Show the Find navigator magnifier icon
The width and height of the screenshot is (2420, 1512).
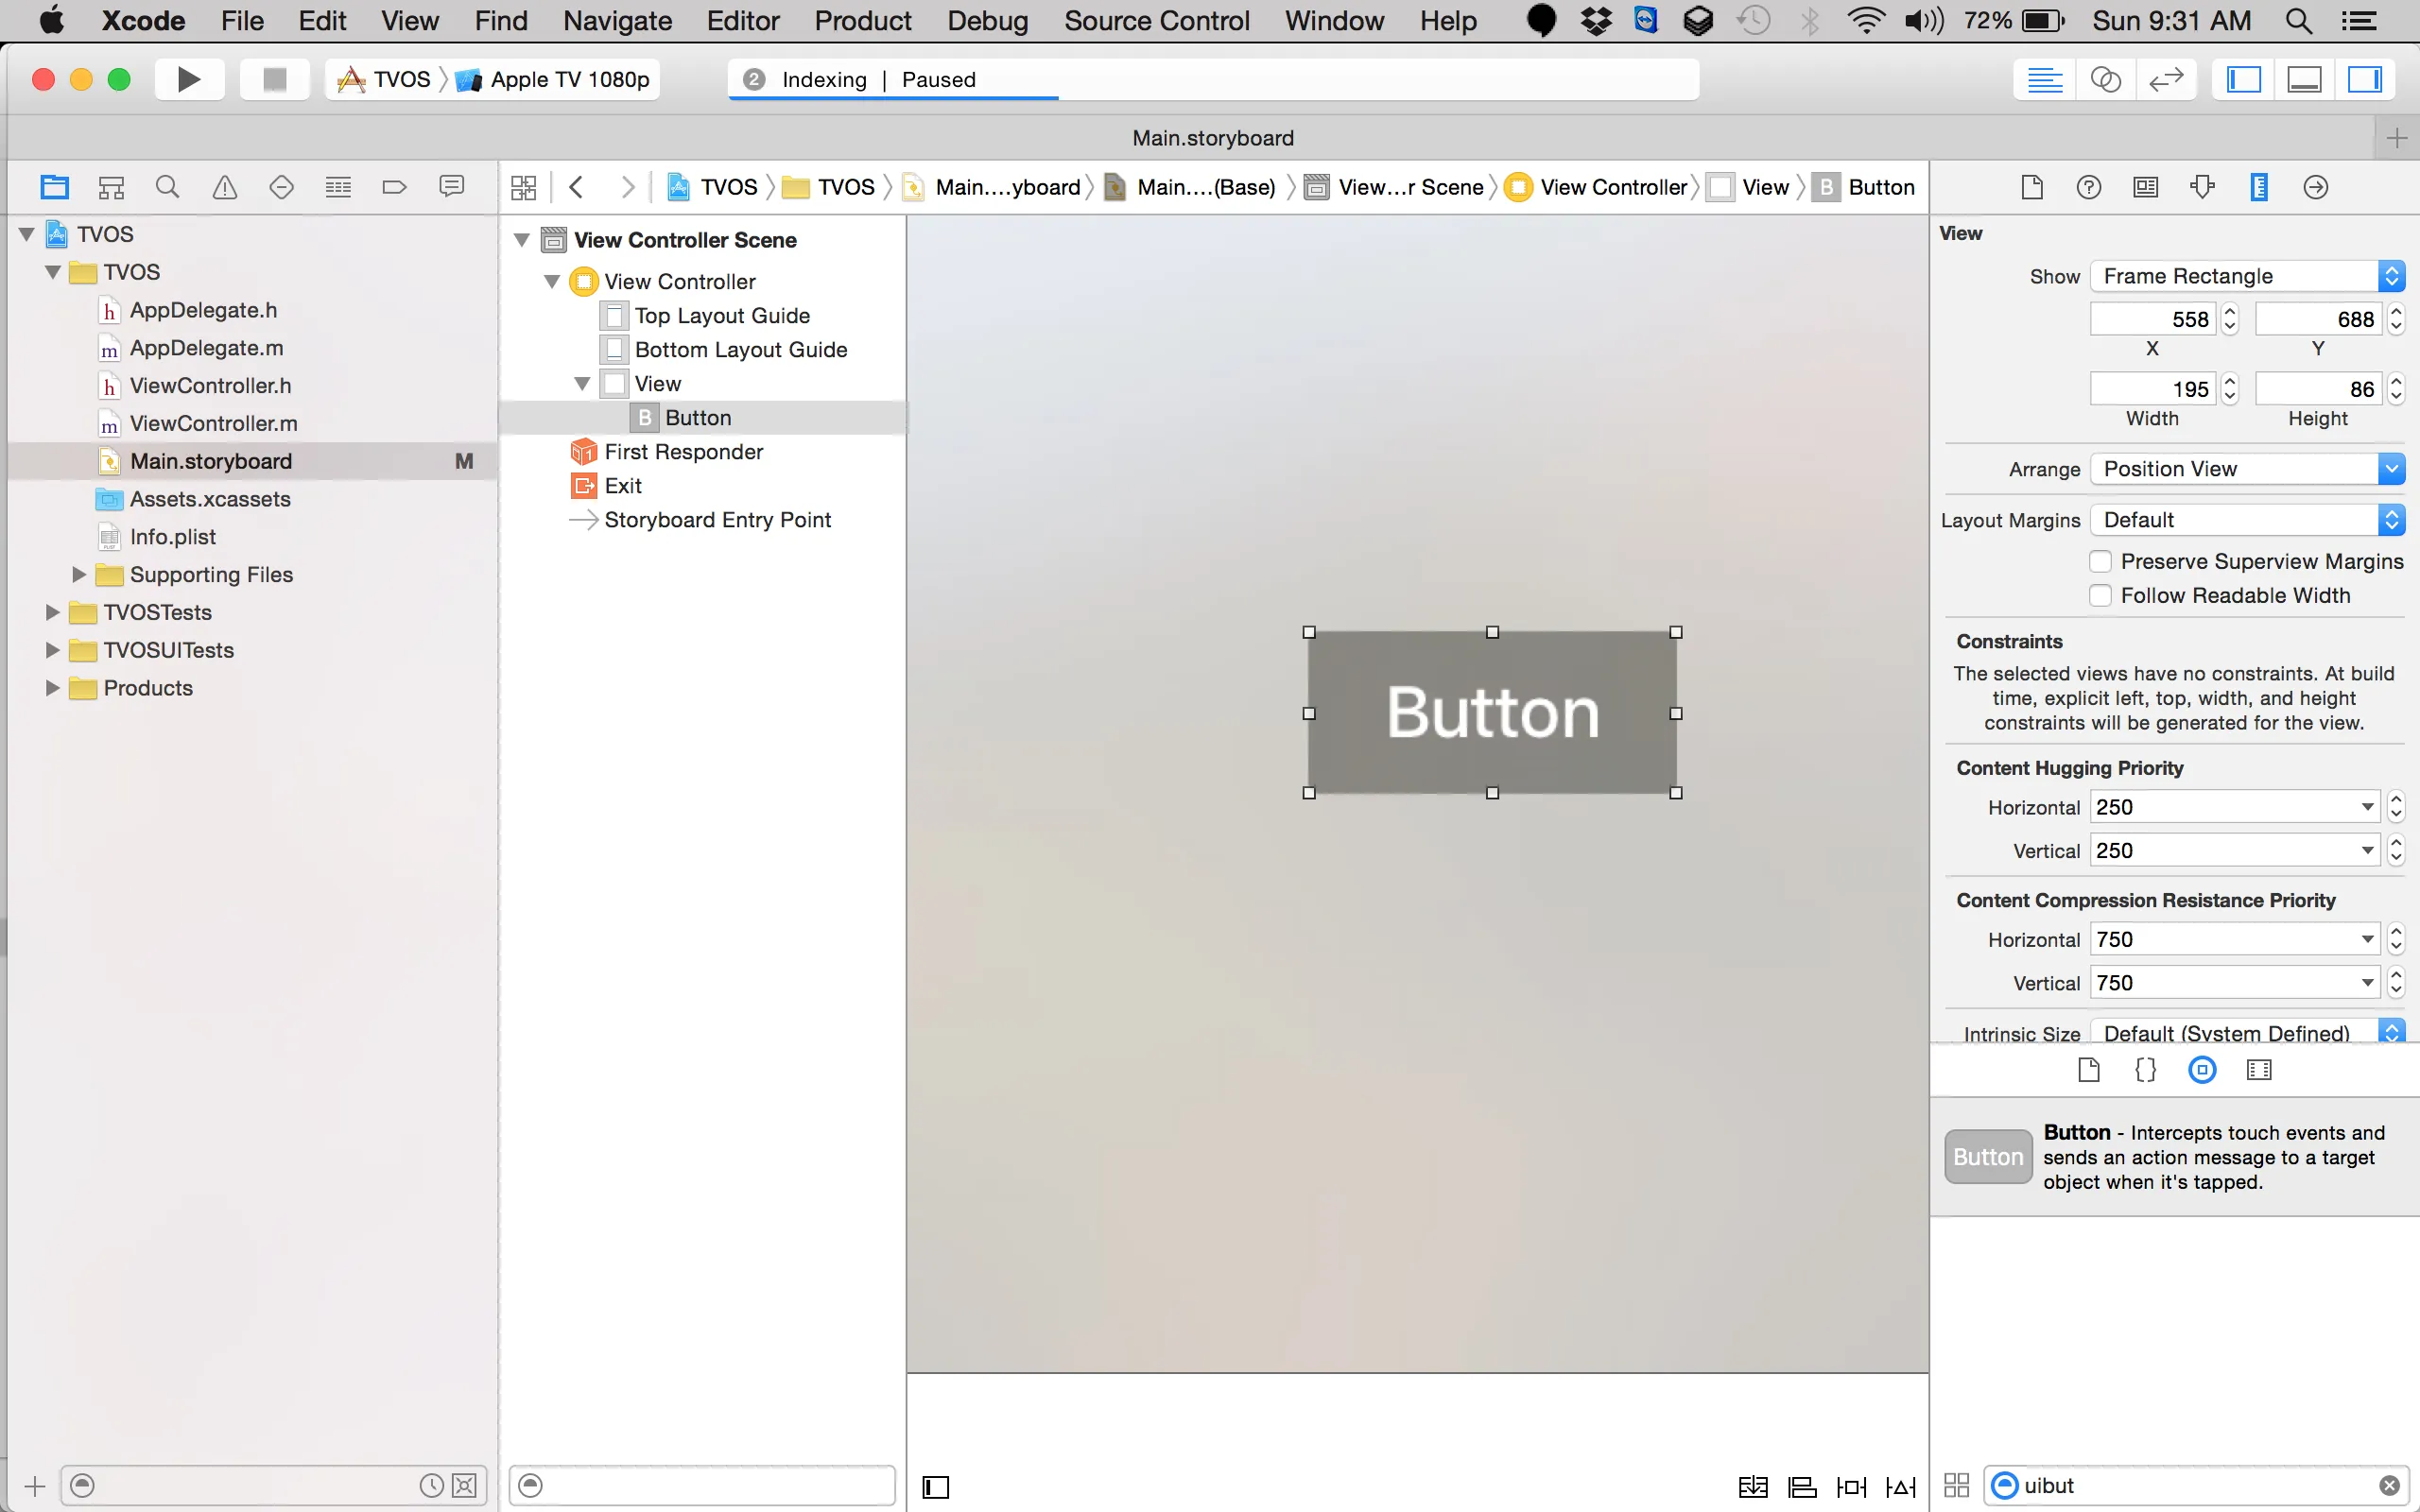coord(167,187)
